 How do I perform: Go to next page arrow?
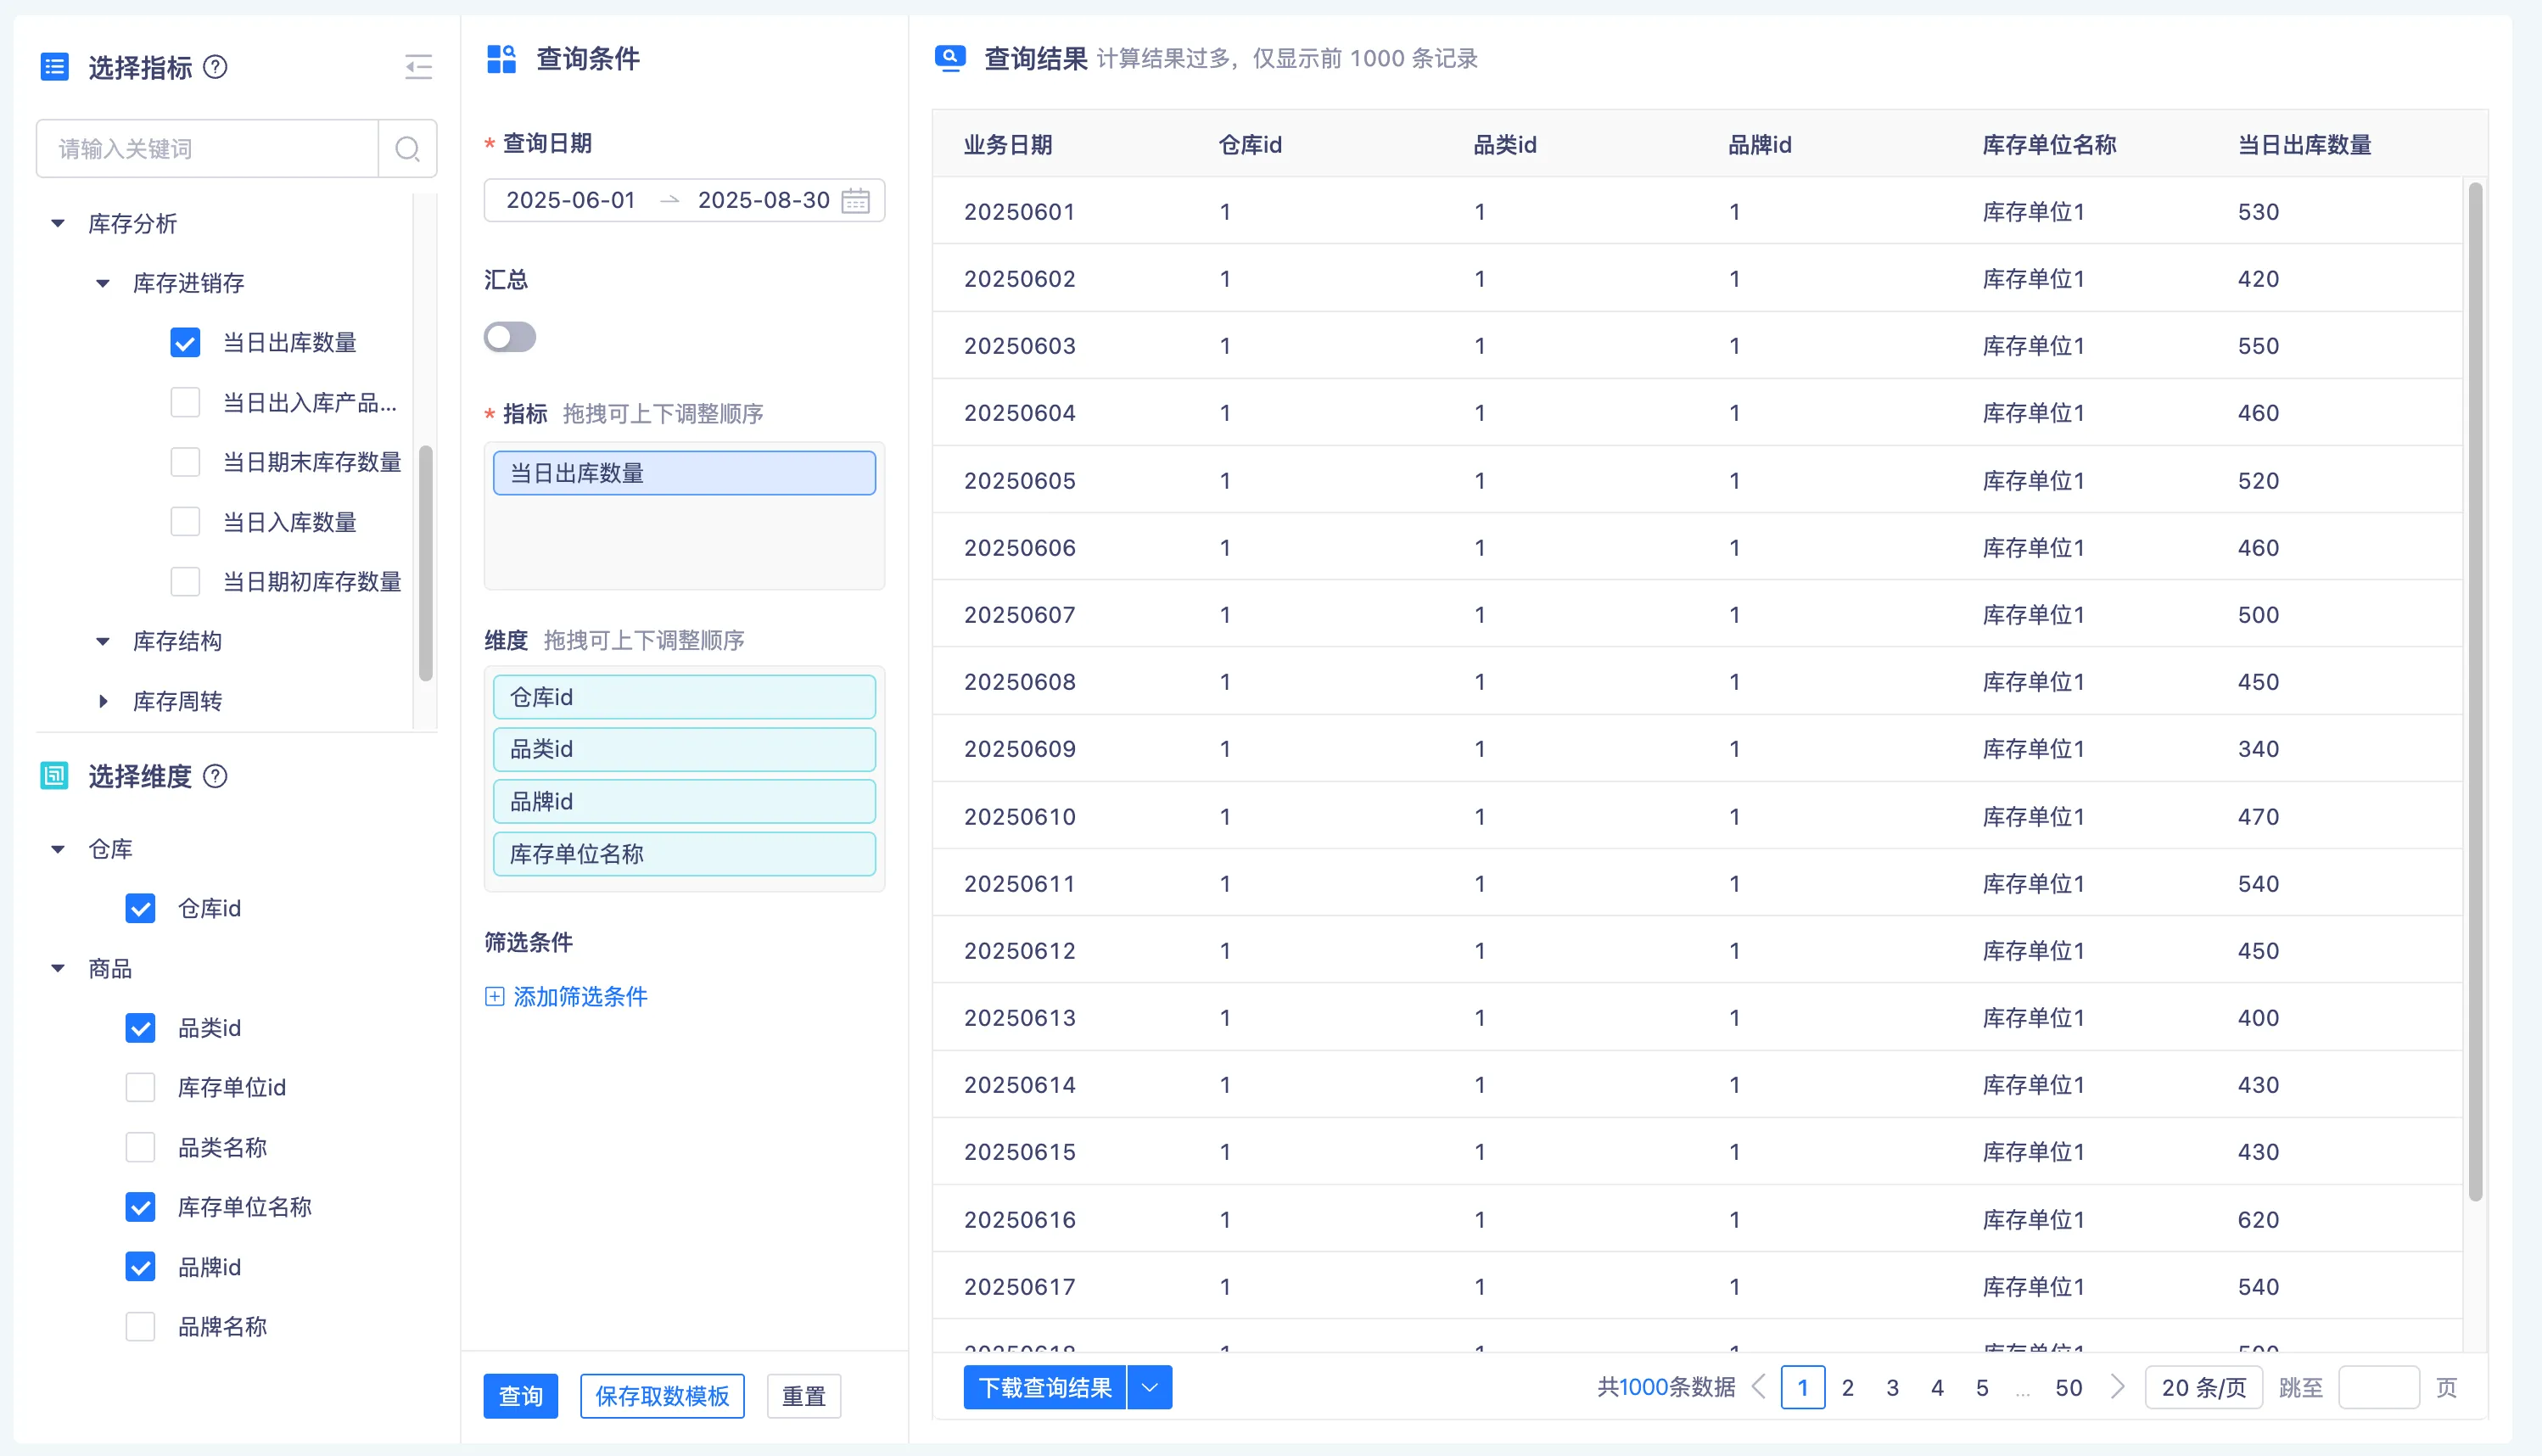[2117, 1387]
